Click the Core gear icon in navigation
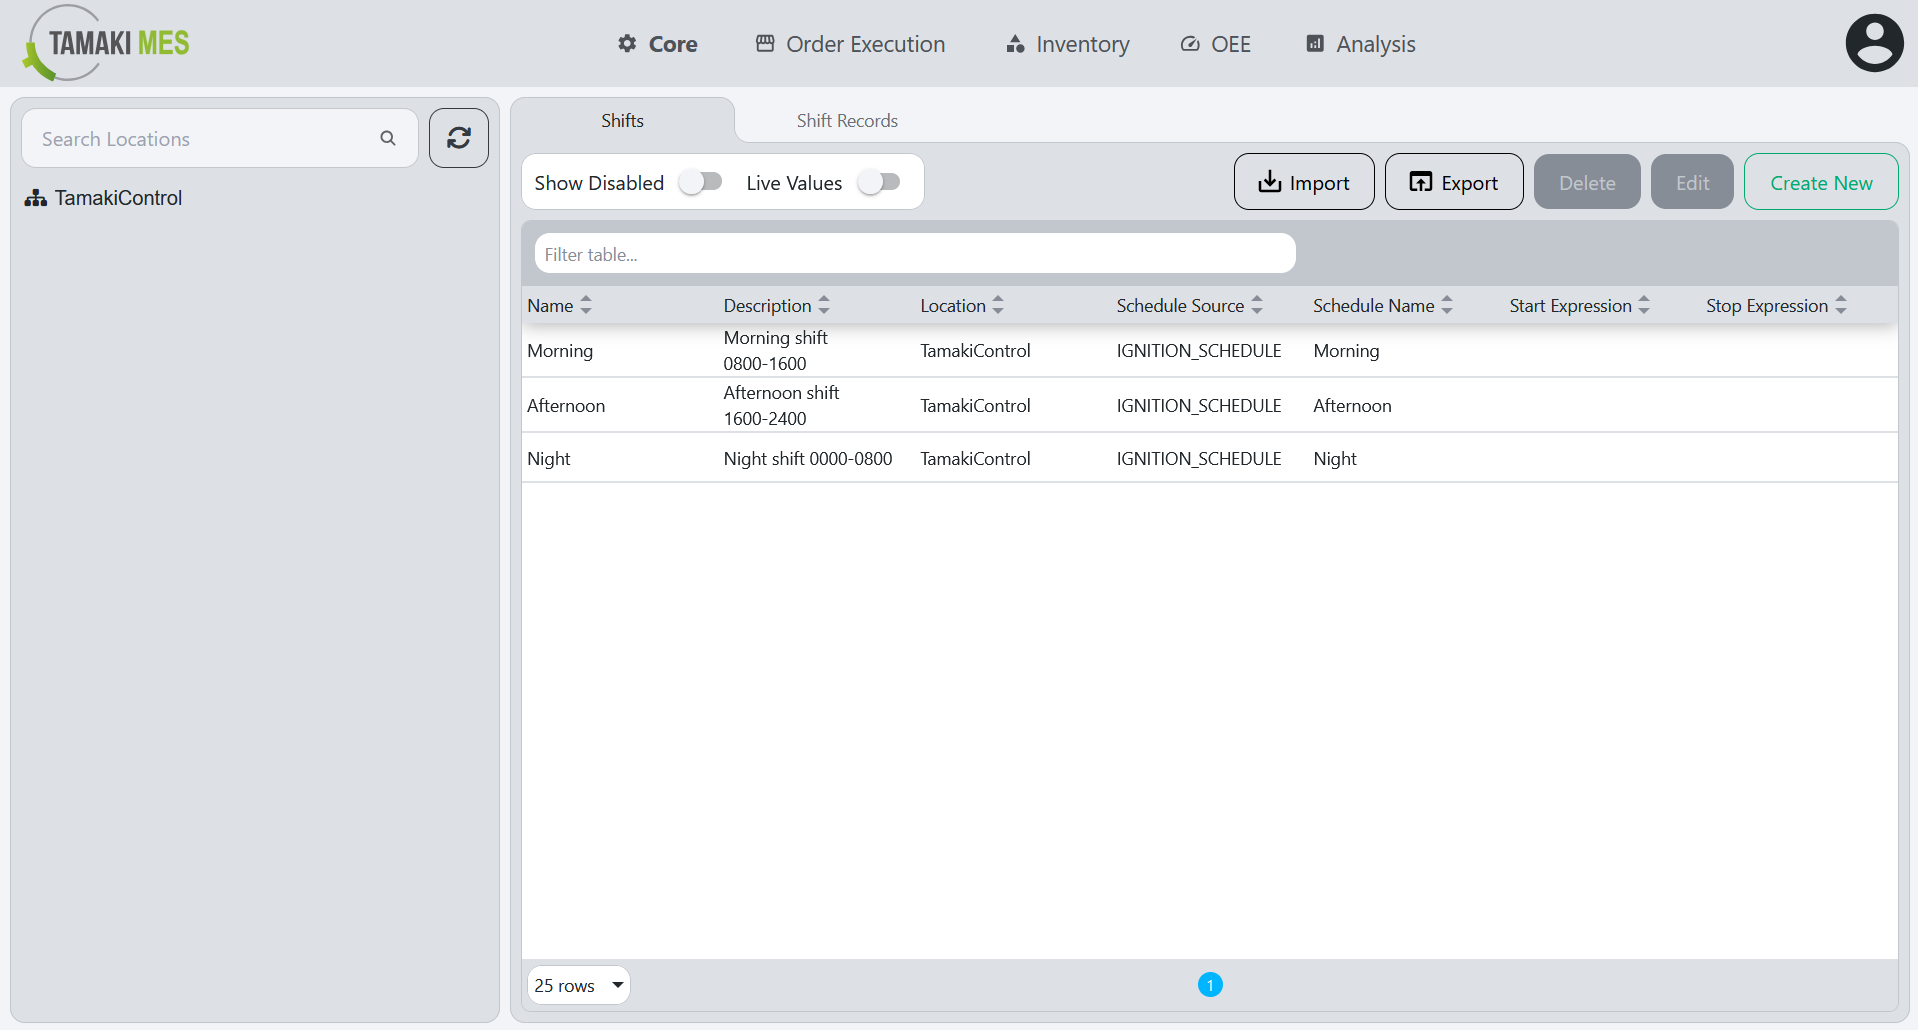 [626, 44]
